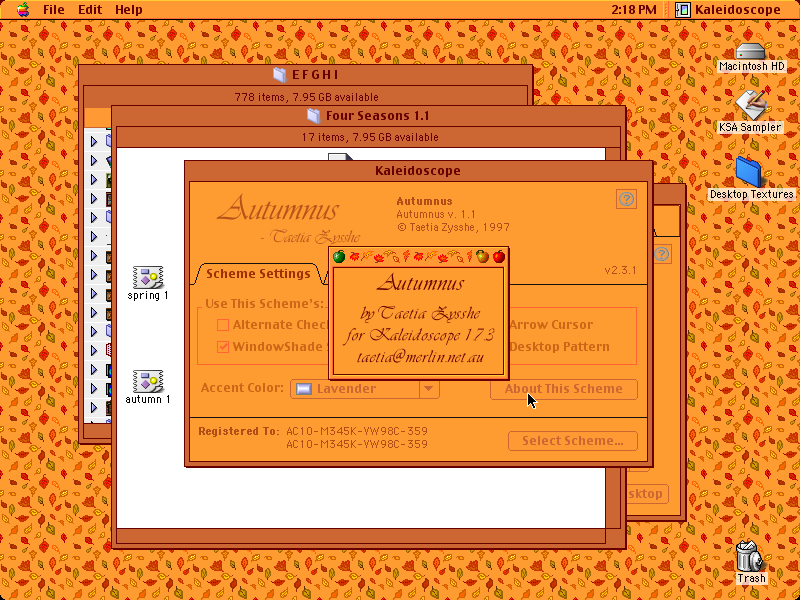Uncheck the WindowShade checkbox
800x600 pixels.
(223, 347)
